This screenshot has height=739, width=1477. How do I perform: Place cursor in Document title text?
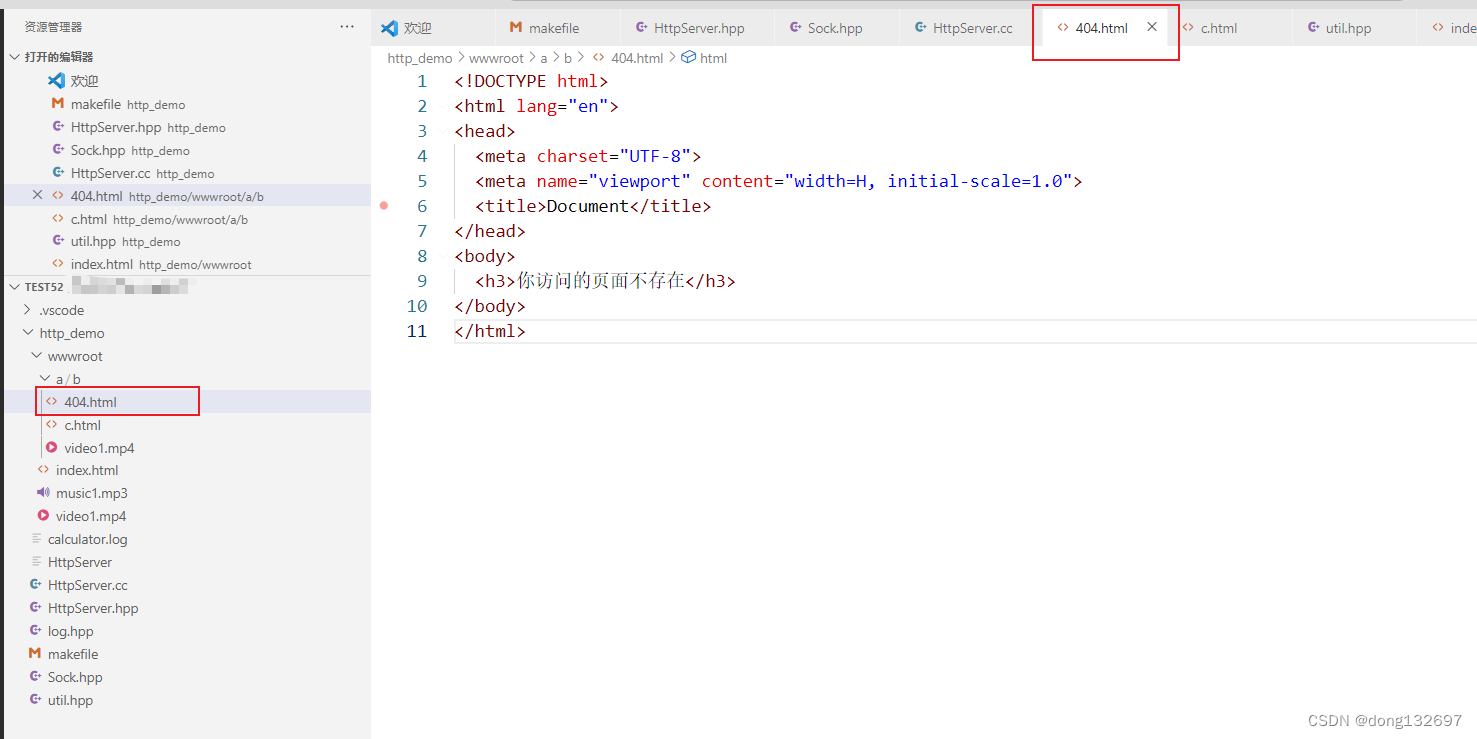[x=588, y=206]
